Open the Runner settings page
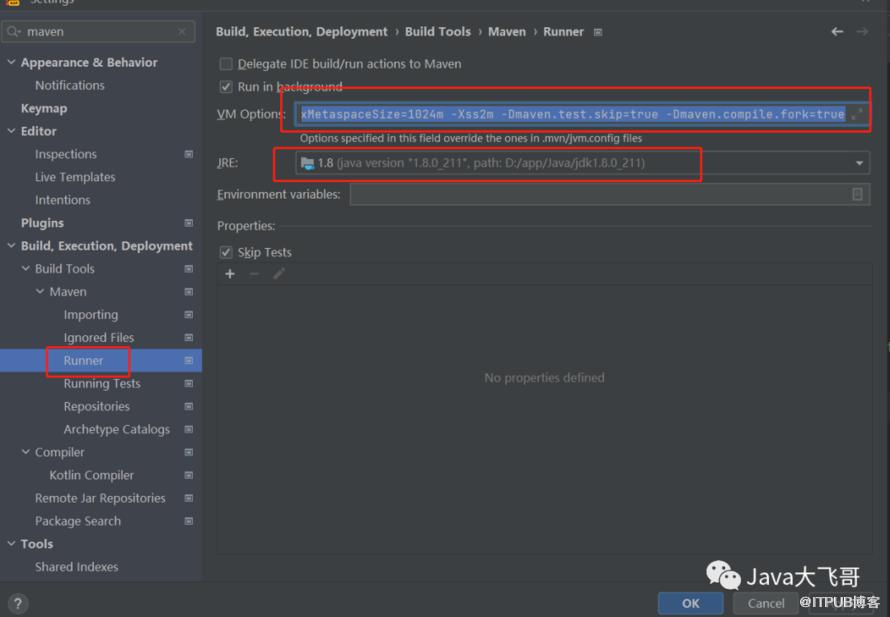This screenshot has height=617, width=890. click(83, 361)
